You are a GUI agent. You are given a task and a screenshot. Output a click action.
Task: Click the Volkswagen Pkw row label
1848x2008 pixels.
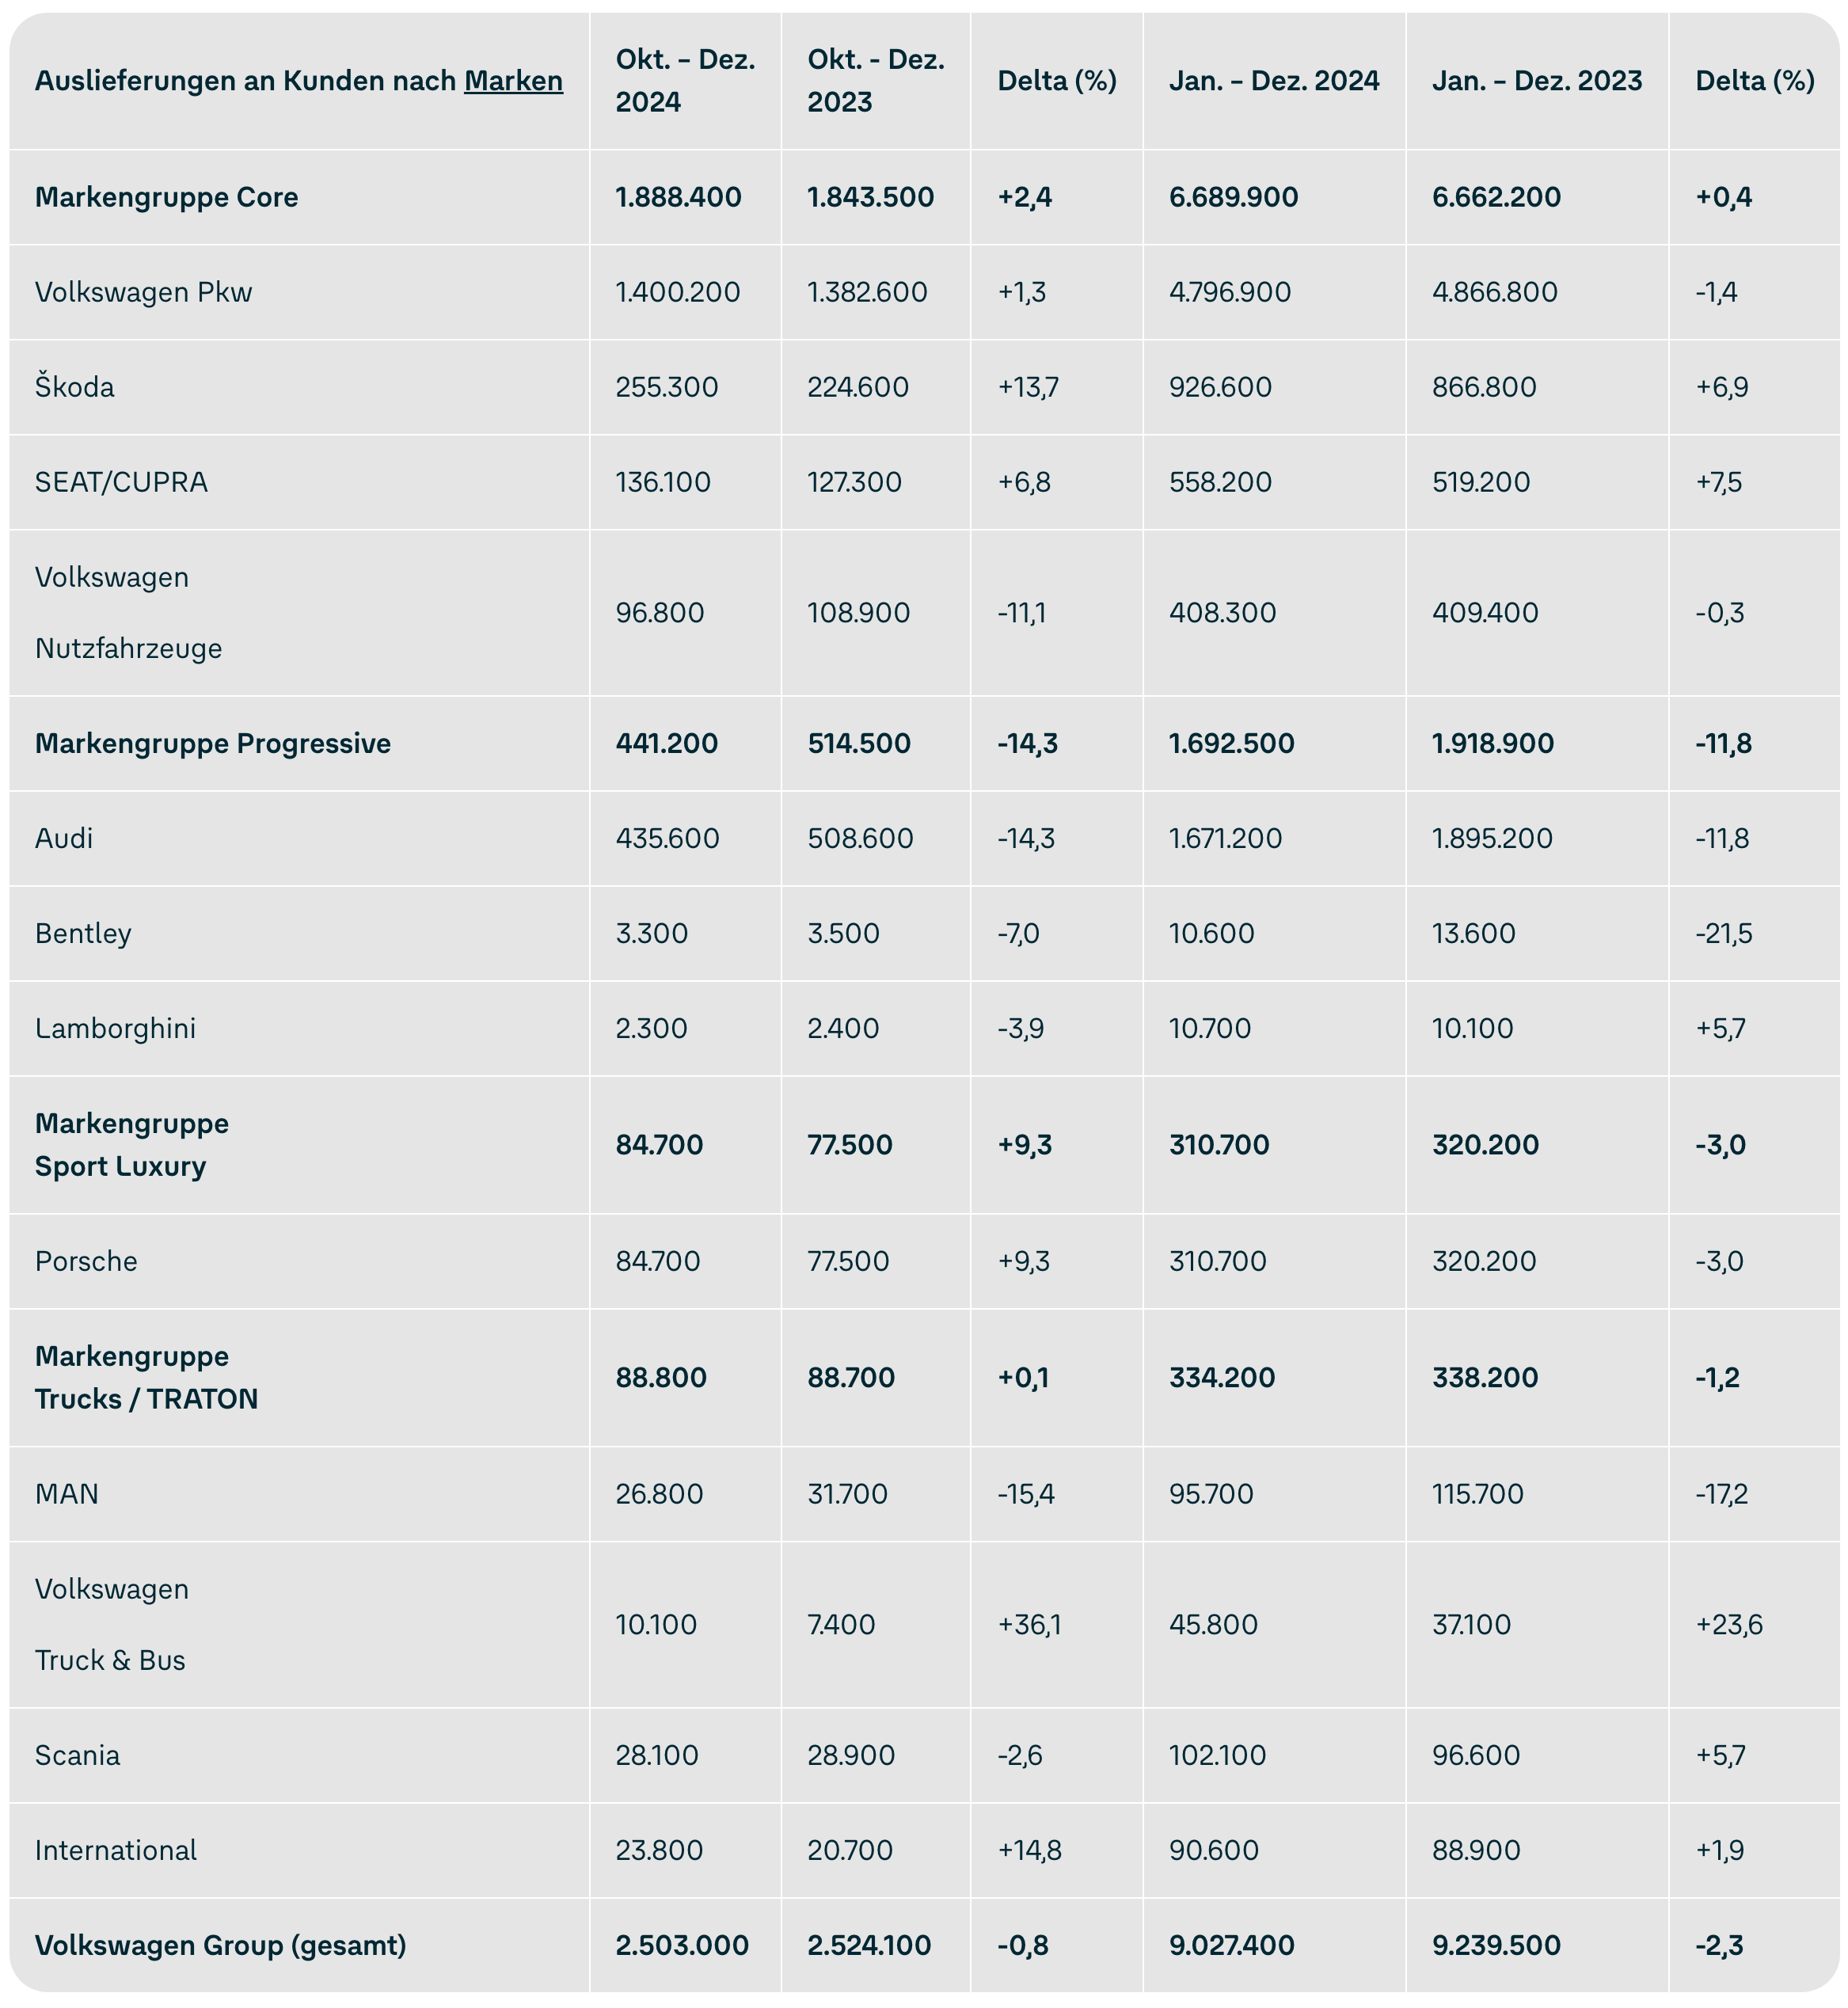143,292
